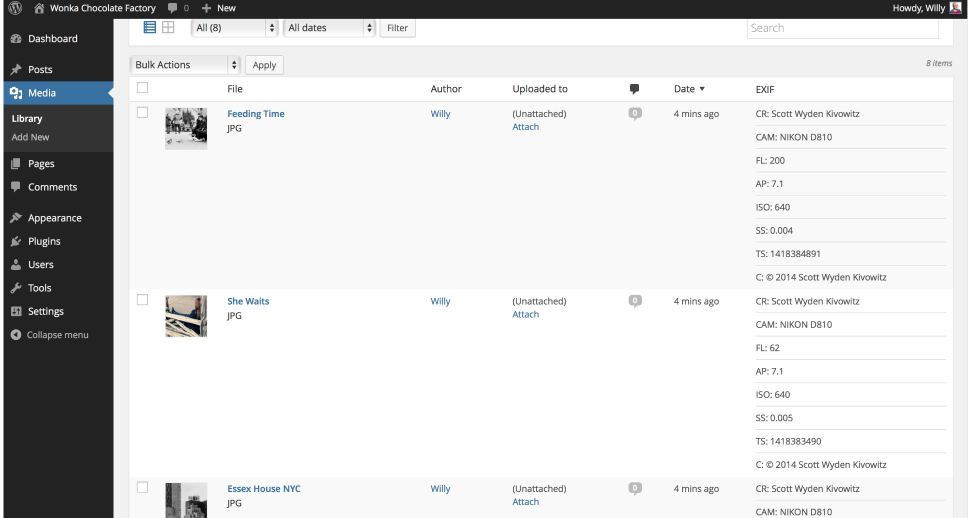Click Collapse menu text
968x518 pixels.
[57, 335]
